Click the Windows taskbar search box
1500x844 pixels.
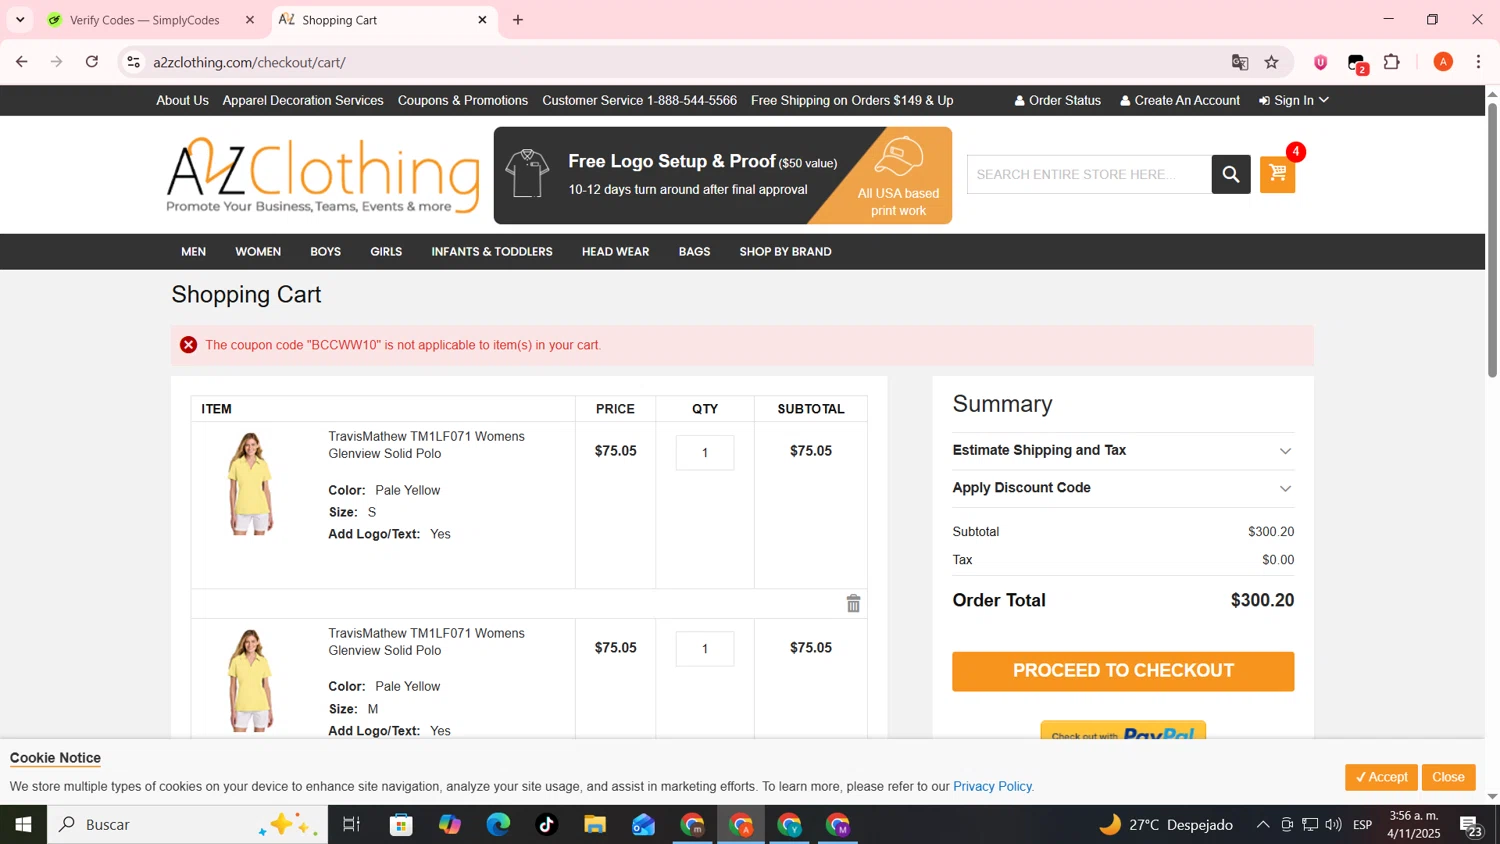click(x=187, y=825)
